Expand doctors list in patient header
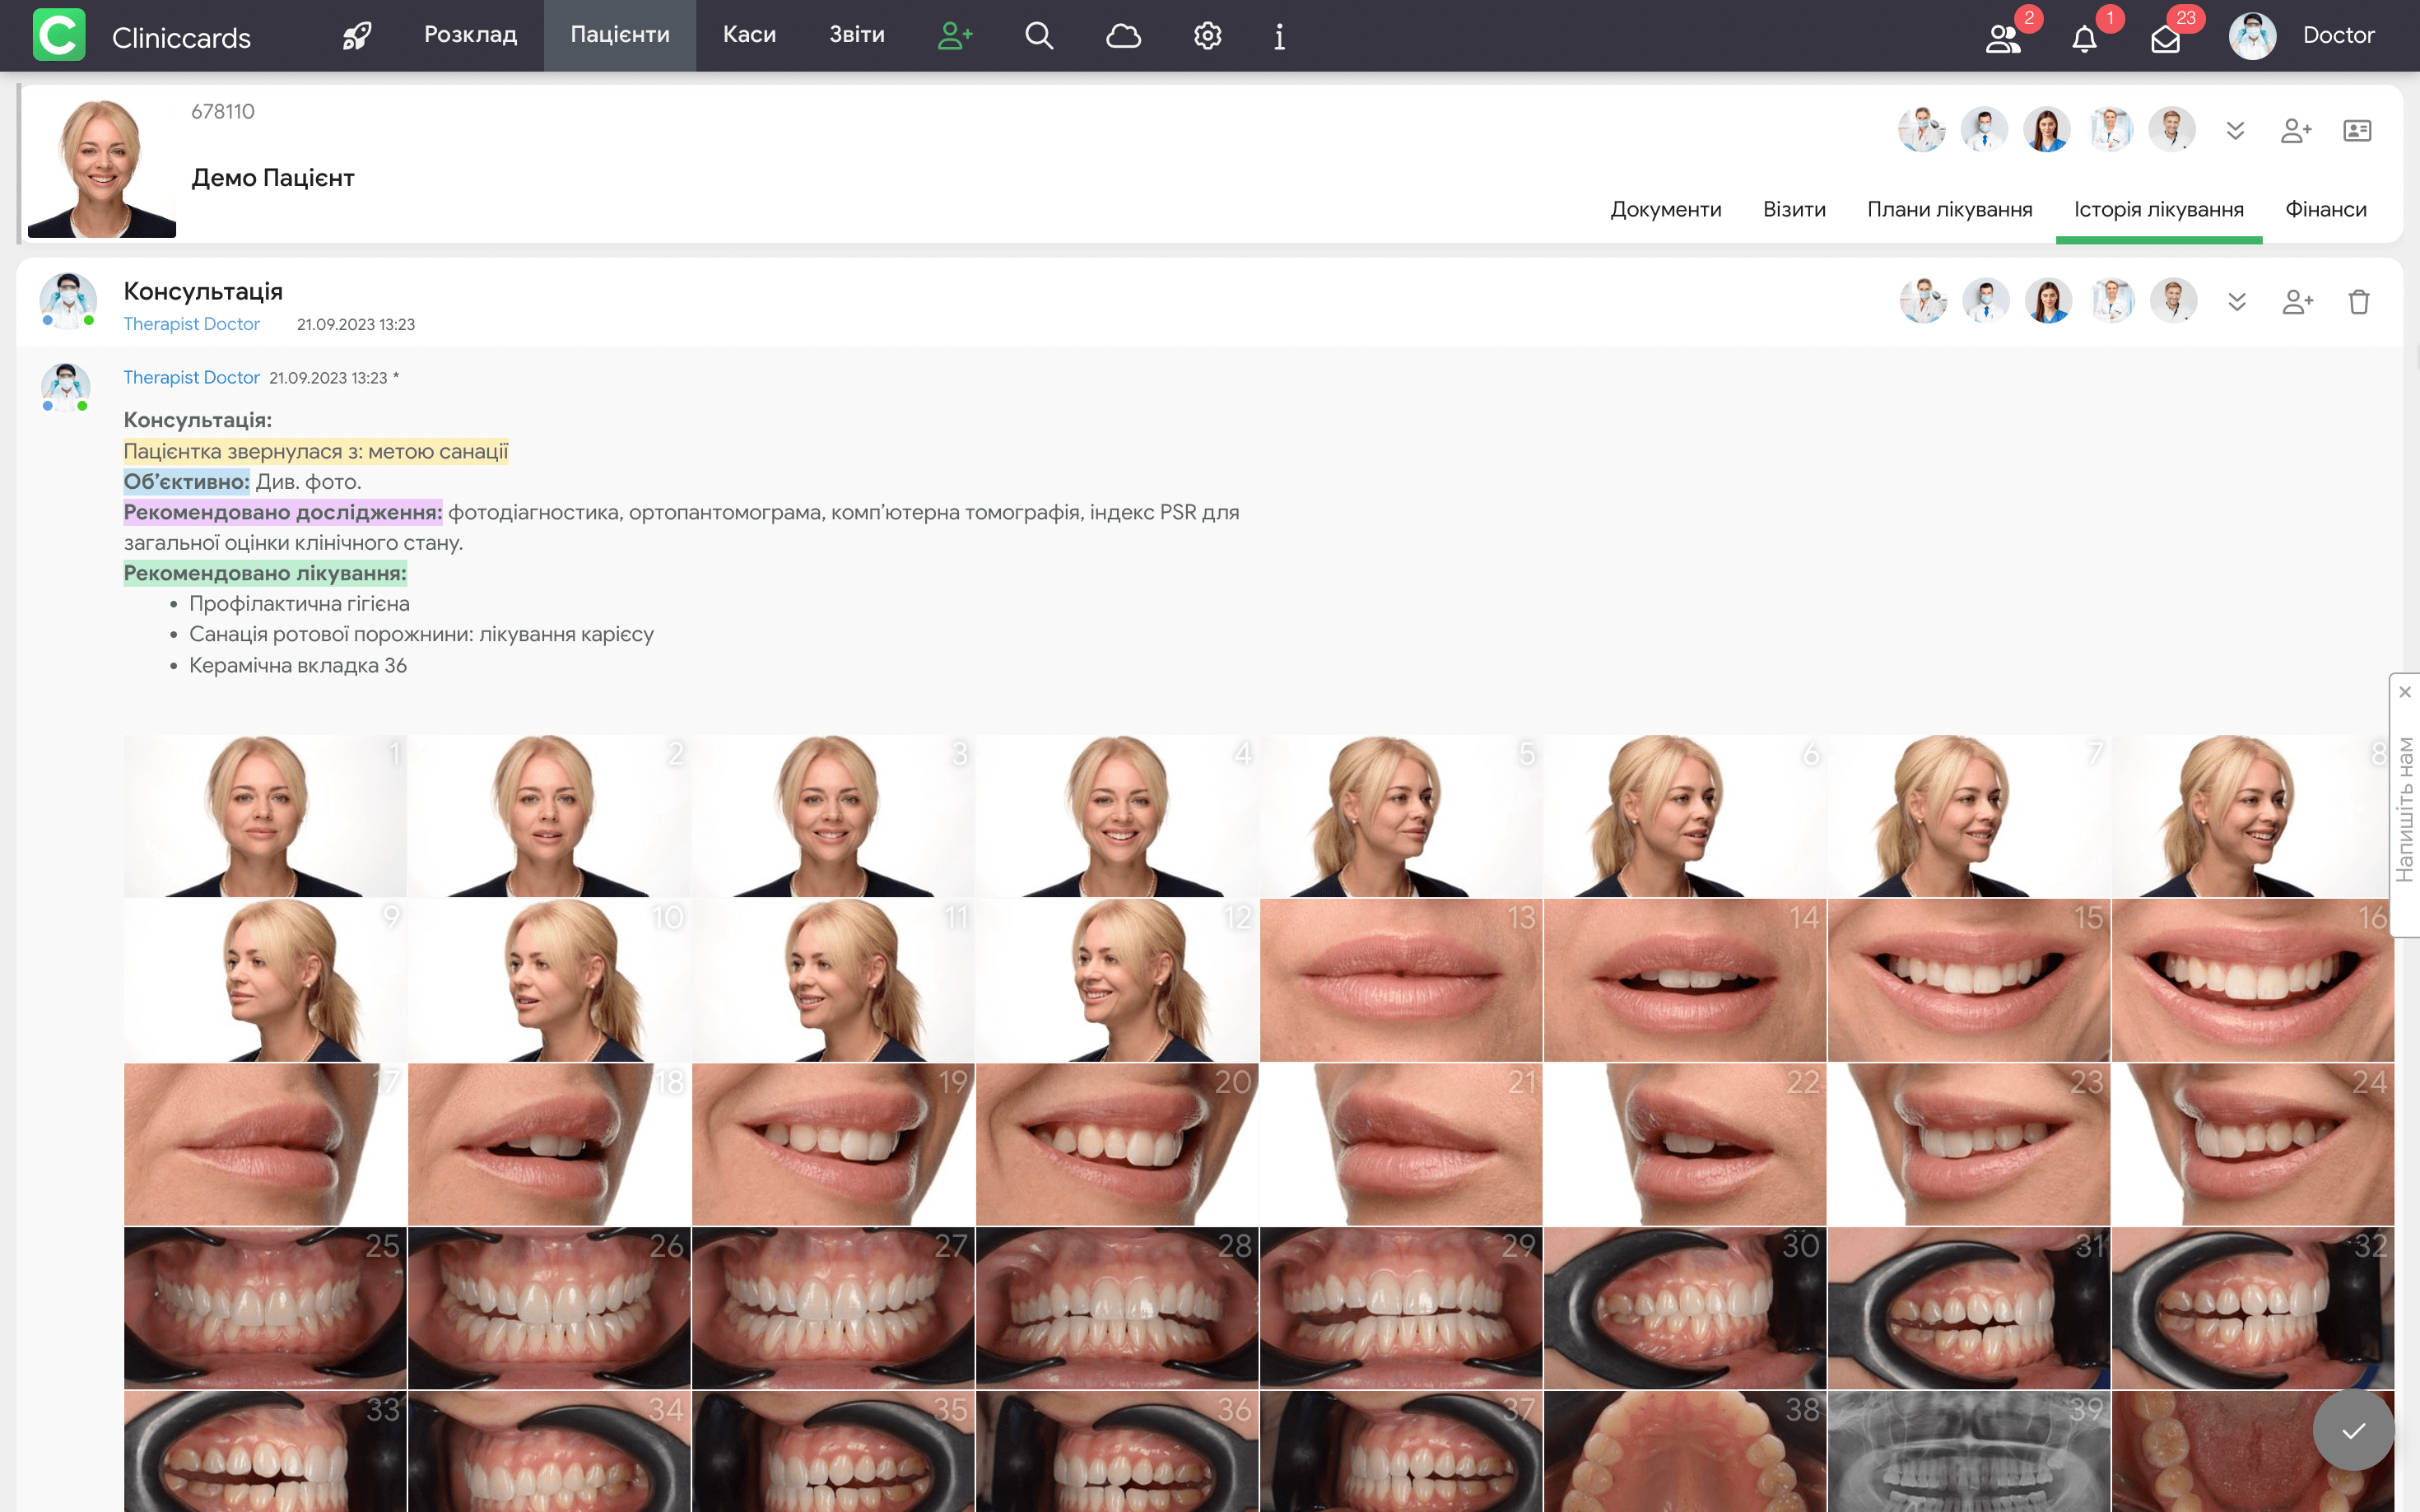This screenshot has width=2420, height=1512. click(x=2236, y=131)
